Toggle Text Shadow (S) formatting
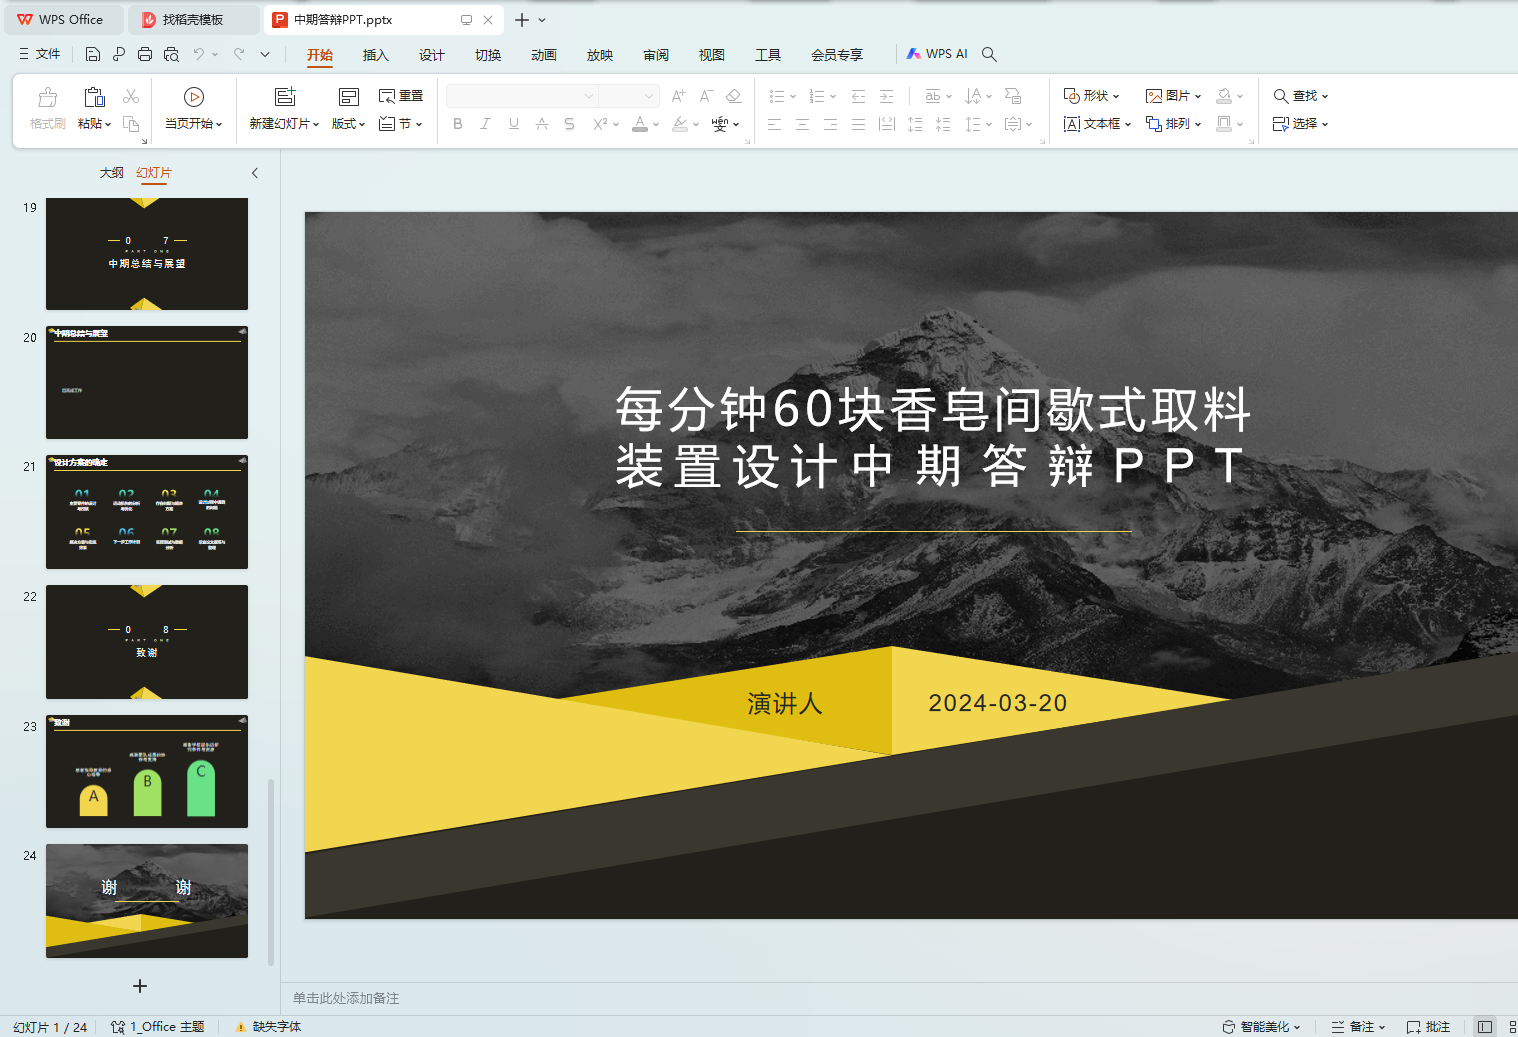 pos(569,124)
